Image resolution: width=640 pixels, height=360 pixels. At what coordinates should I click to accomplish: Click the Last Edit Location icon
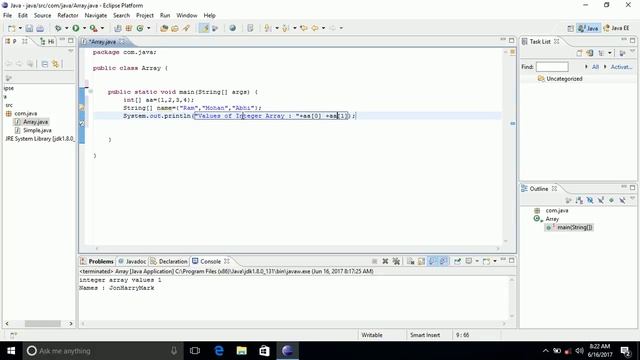point(303,28)
